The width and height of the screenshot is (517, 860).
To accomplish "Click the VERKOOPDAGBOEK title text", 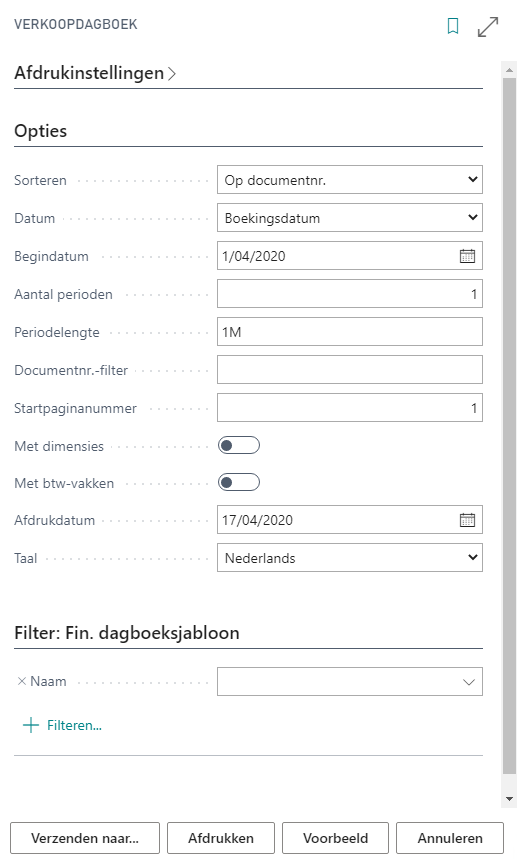I will coord(76,25).
